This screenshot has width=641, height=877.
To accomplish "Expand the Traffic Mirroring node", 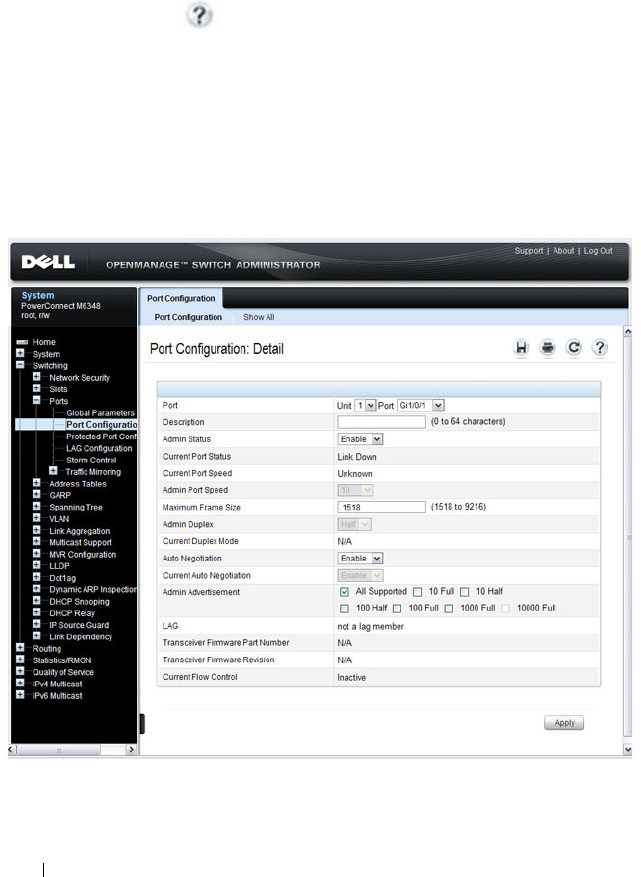I will click(x=53, y=471).
